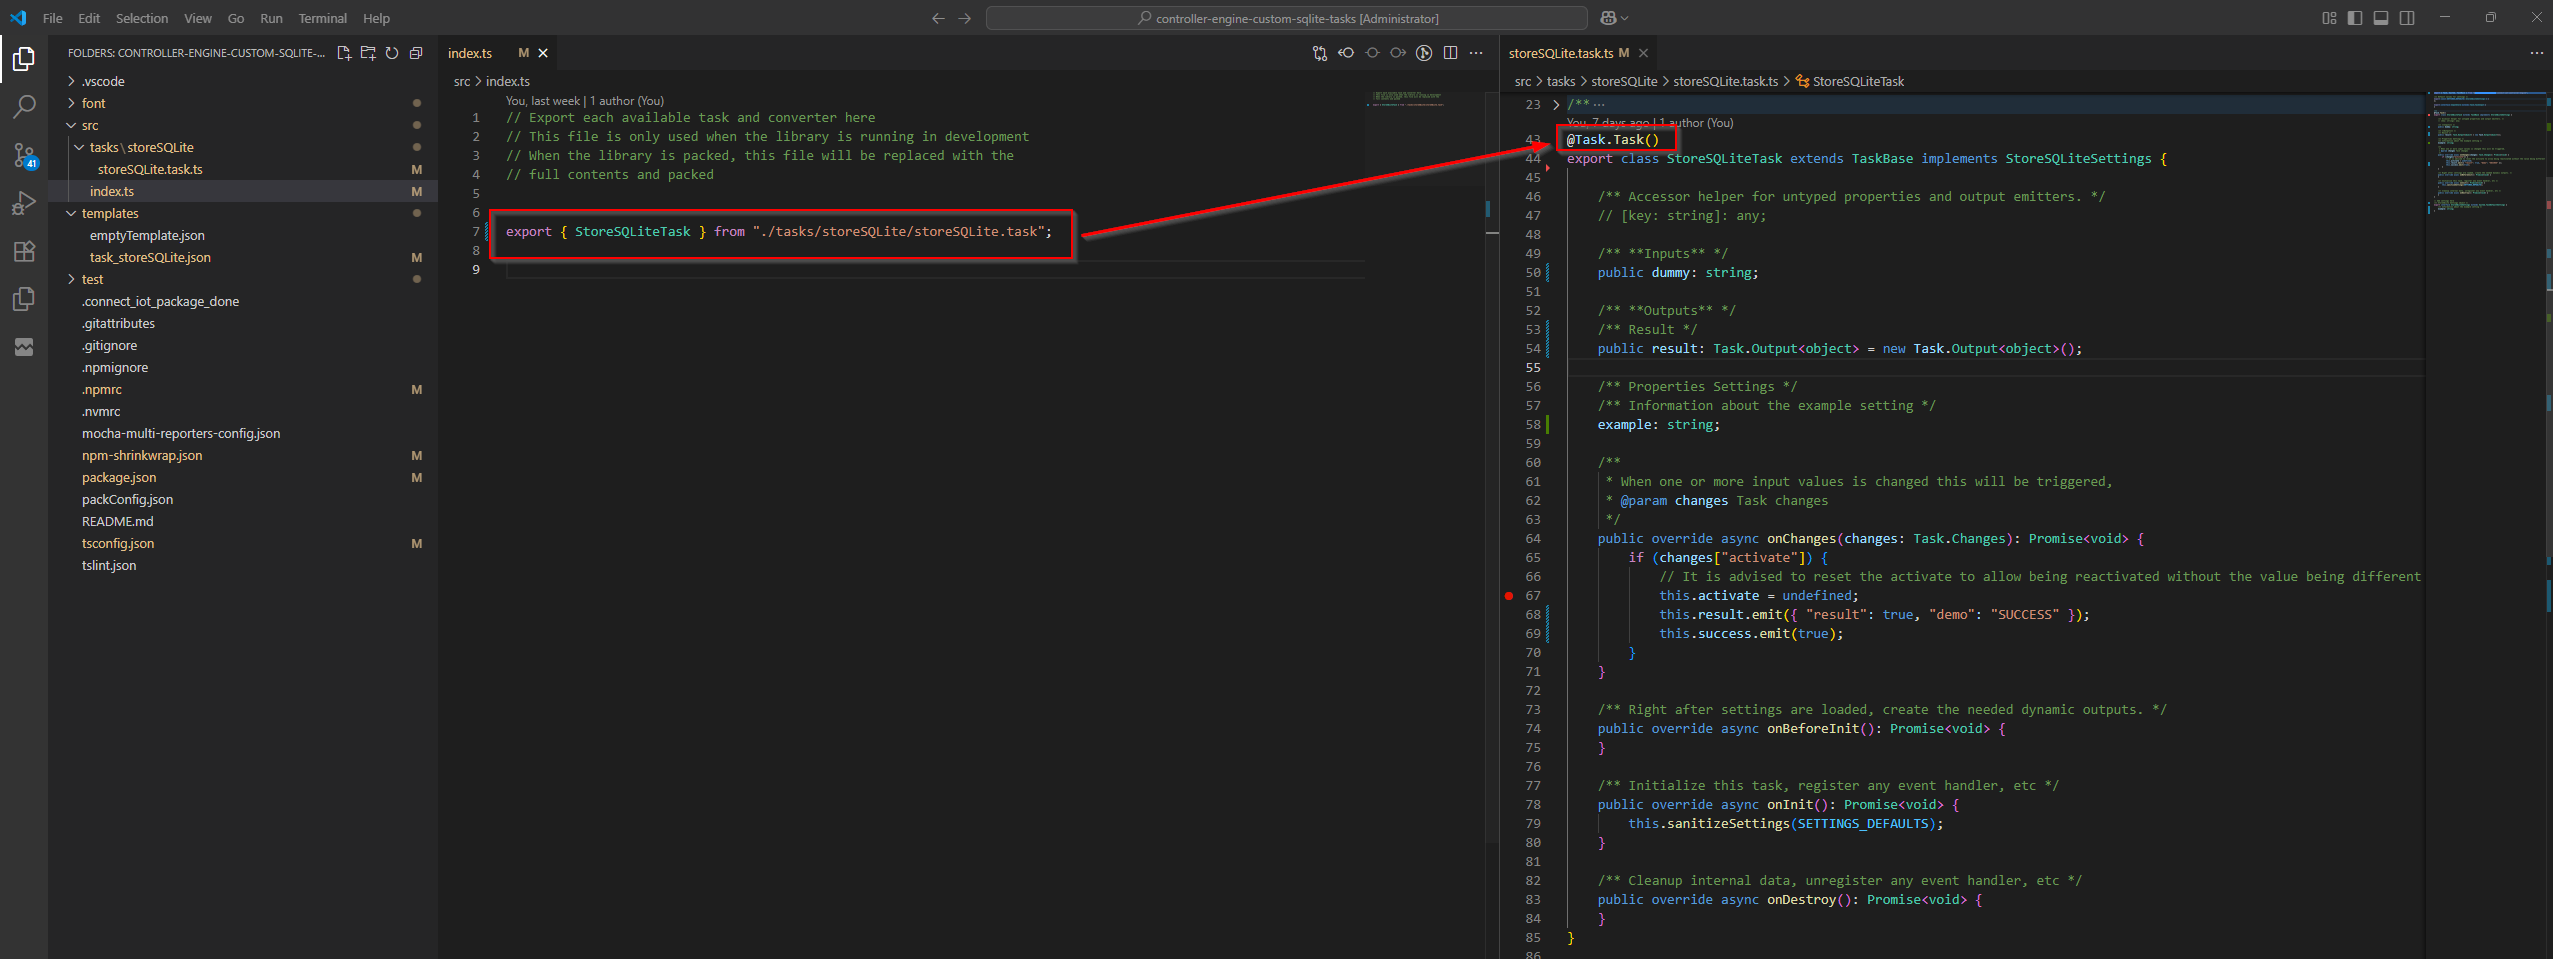Click the Split Editor icon in index.ts group
This screenshot has width=2553, height=959.
1450,53
